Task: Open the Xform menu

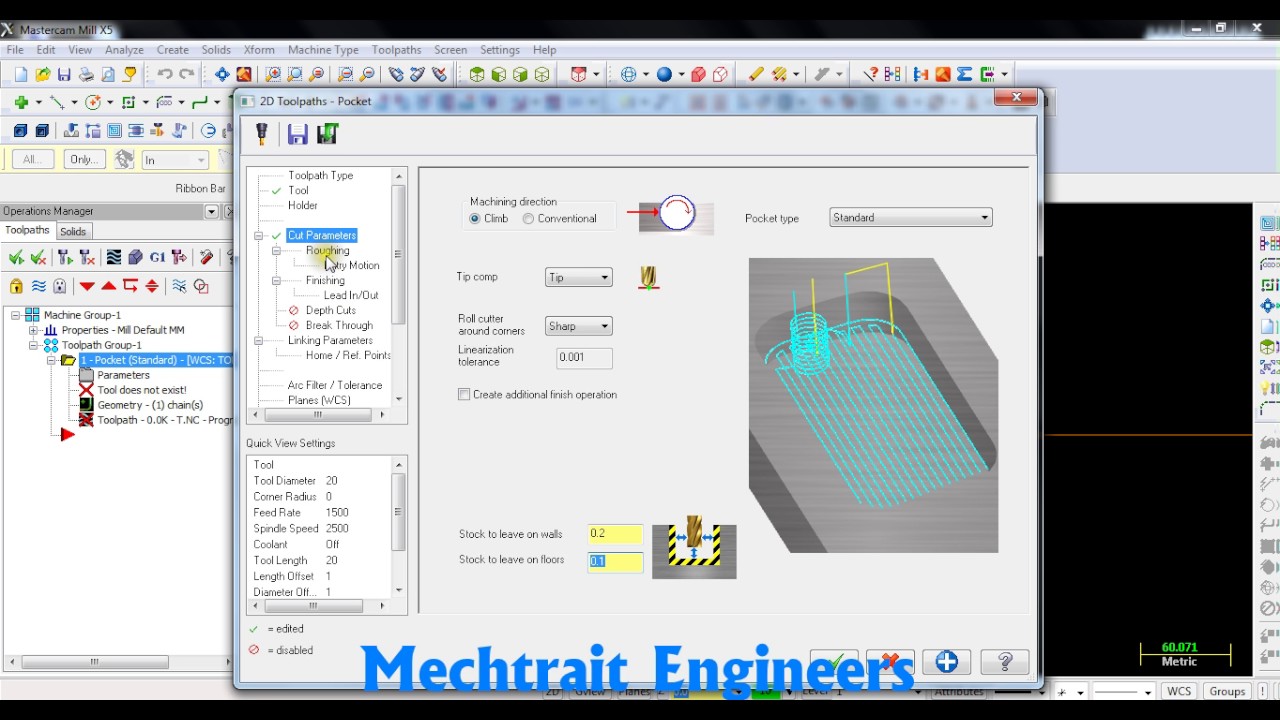Action: tap(259, 50)
